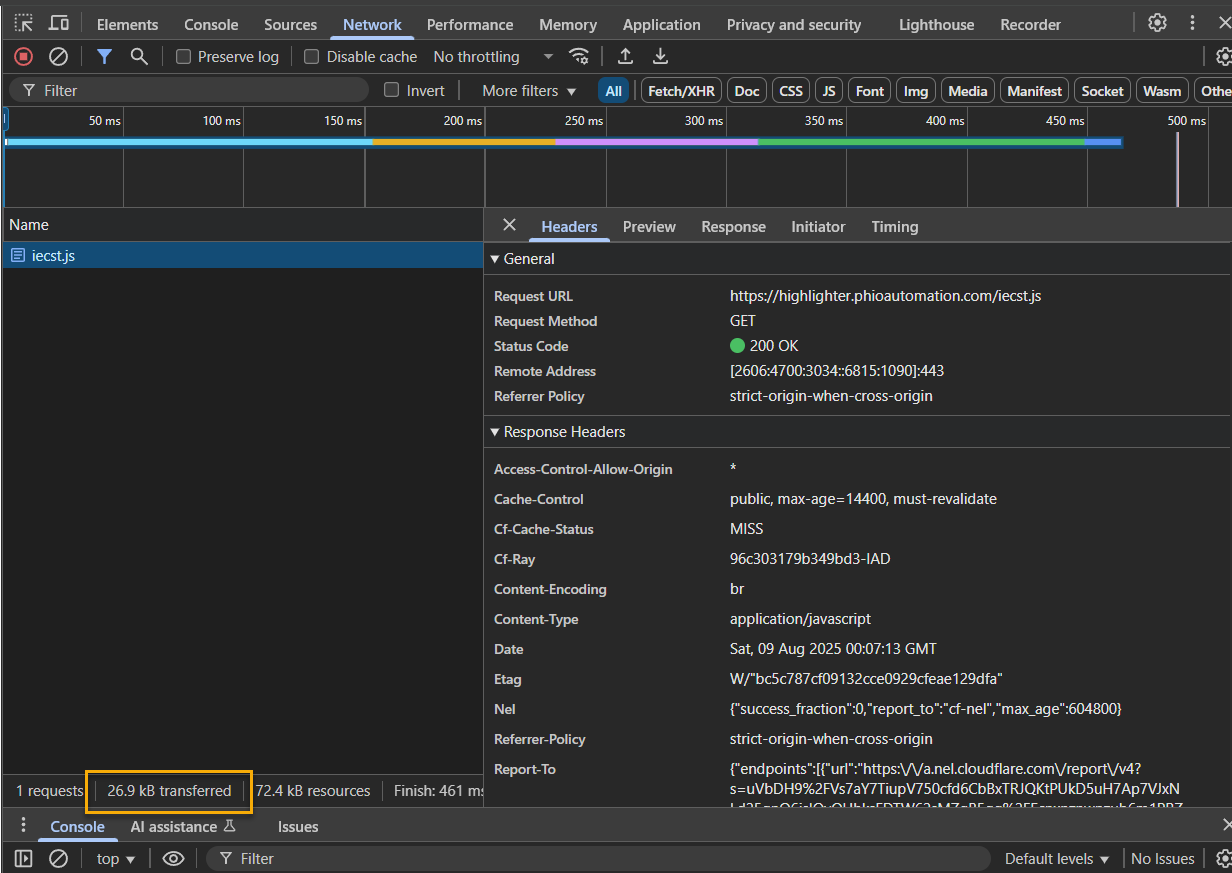Open the Lighthouse panel tab
Screen dimensions: 1232x873
point(936,25)
